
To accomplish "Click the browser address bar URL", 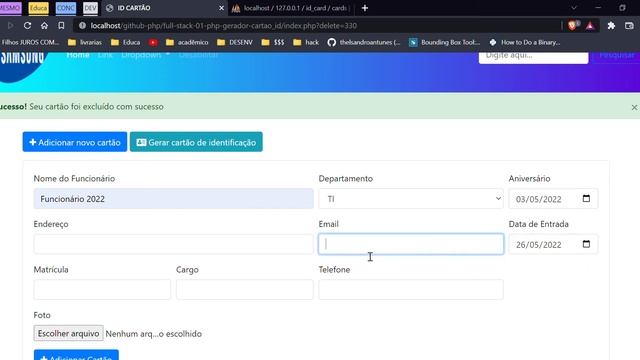I will pos(224,26).
